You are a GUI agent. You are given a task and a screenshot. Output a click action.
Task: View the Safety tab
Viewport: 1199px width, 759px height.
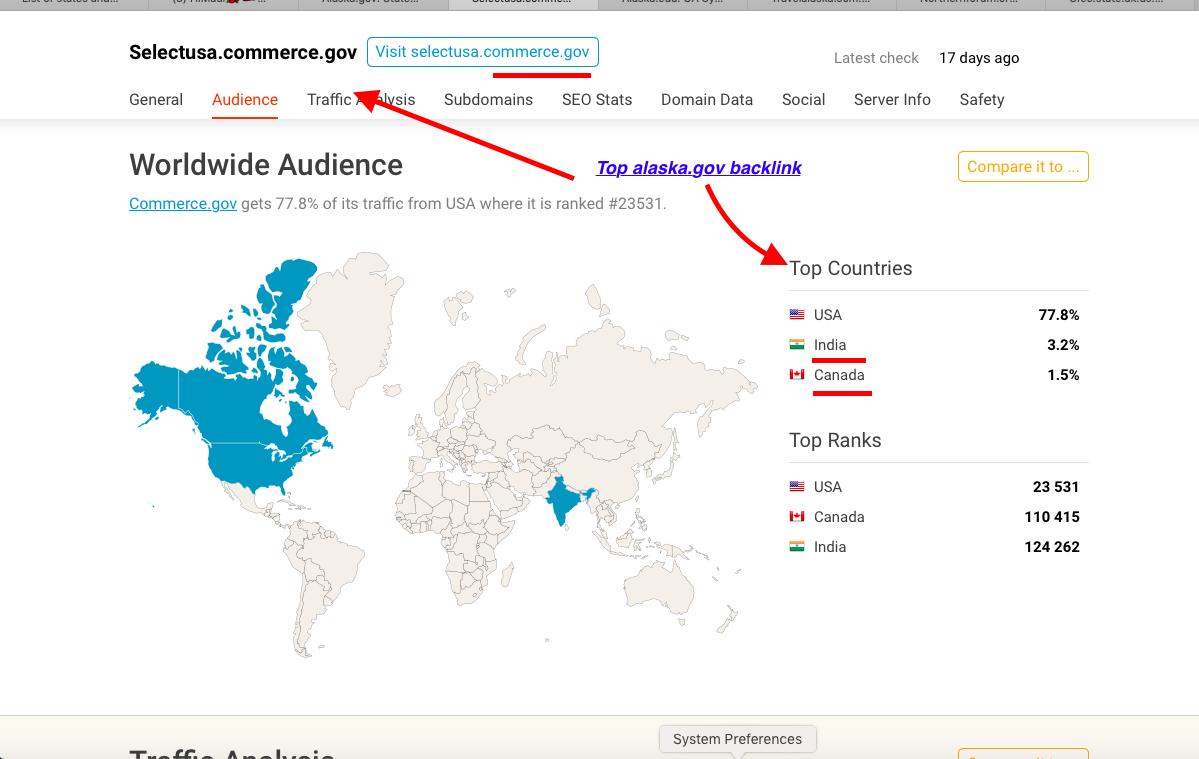point(982,99)
